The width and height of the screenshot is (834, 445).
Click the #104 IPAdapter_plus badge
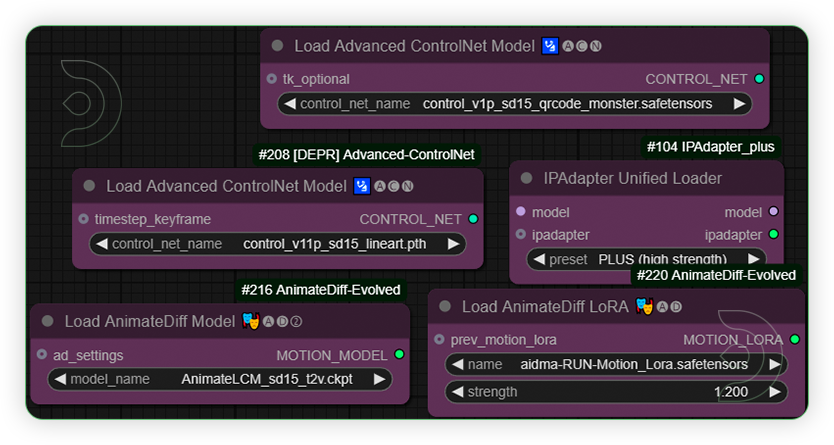(711, 147)
